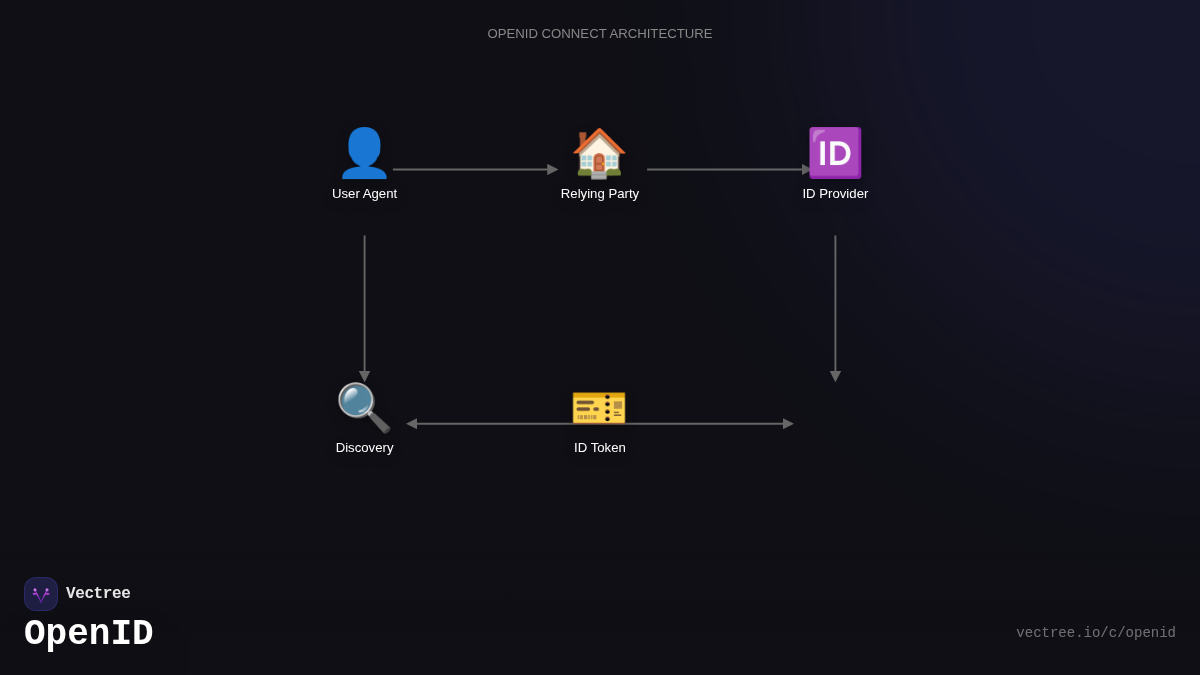The height and width of the screenshot is (675, 1200).
Task: Open the vectree.io/c/openid link
Action: click(1096, 632)
